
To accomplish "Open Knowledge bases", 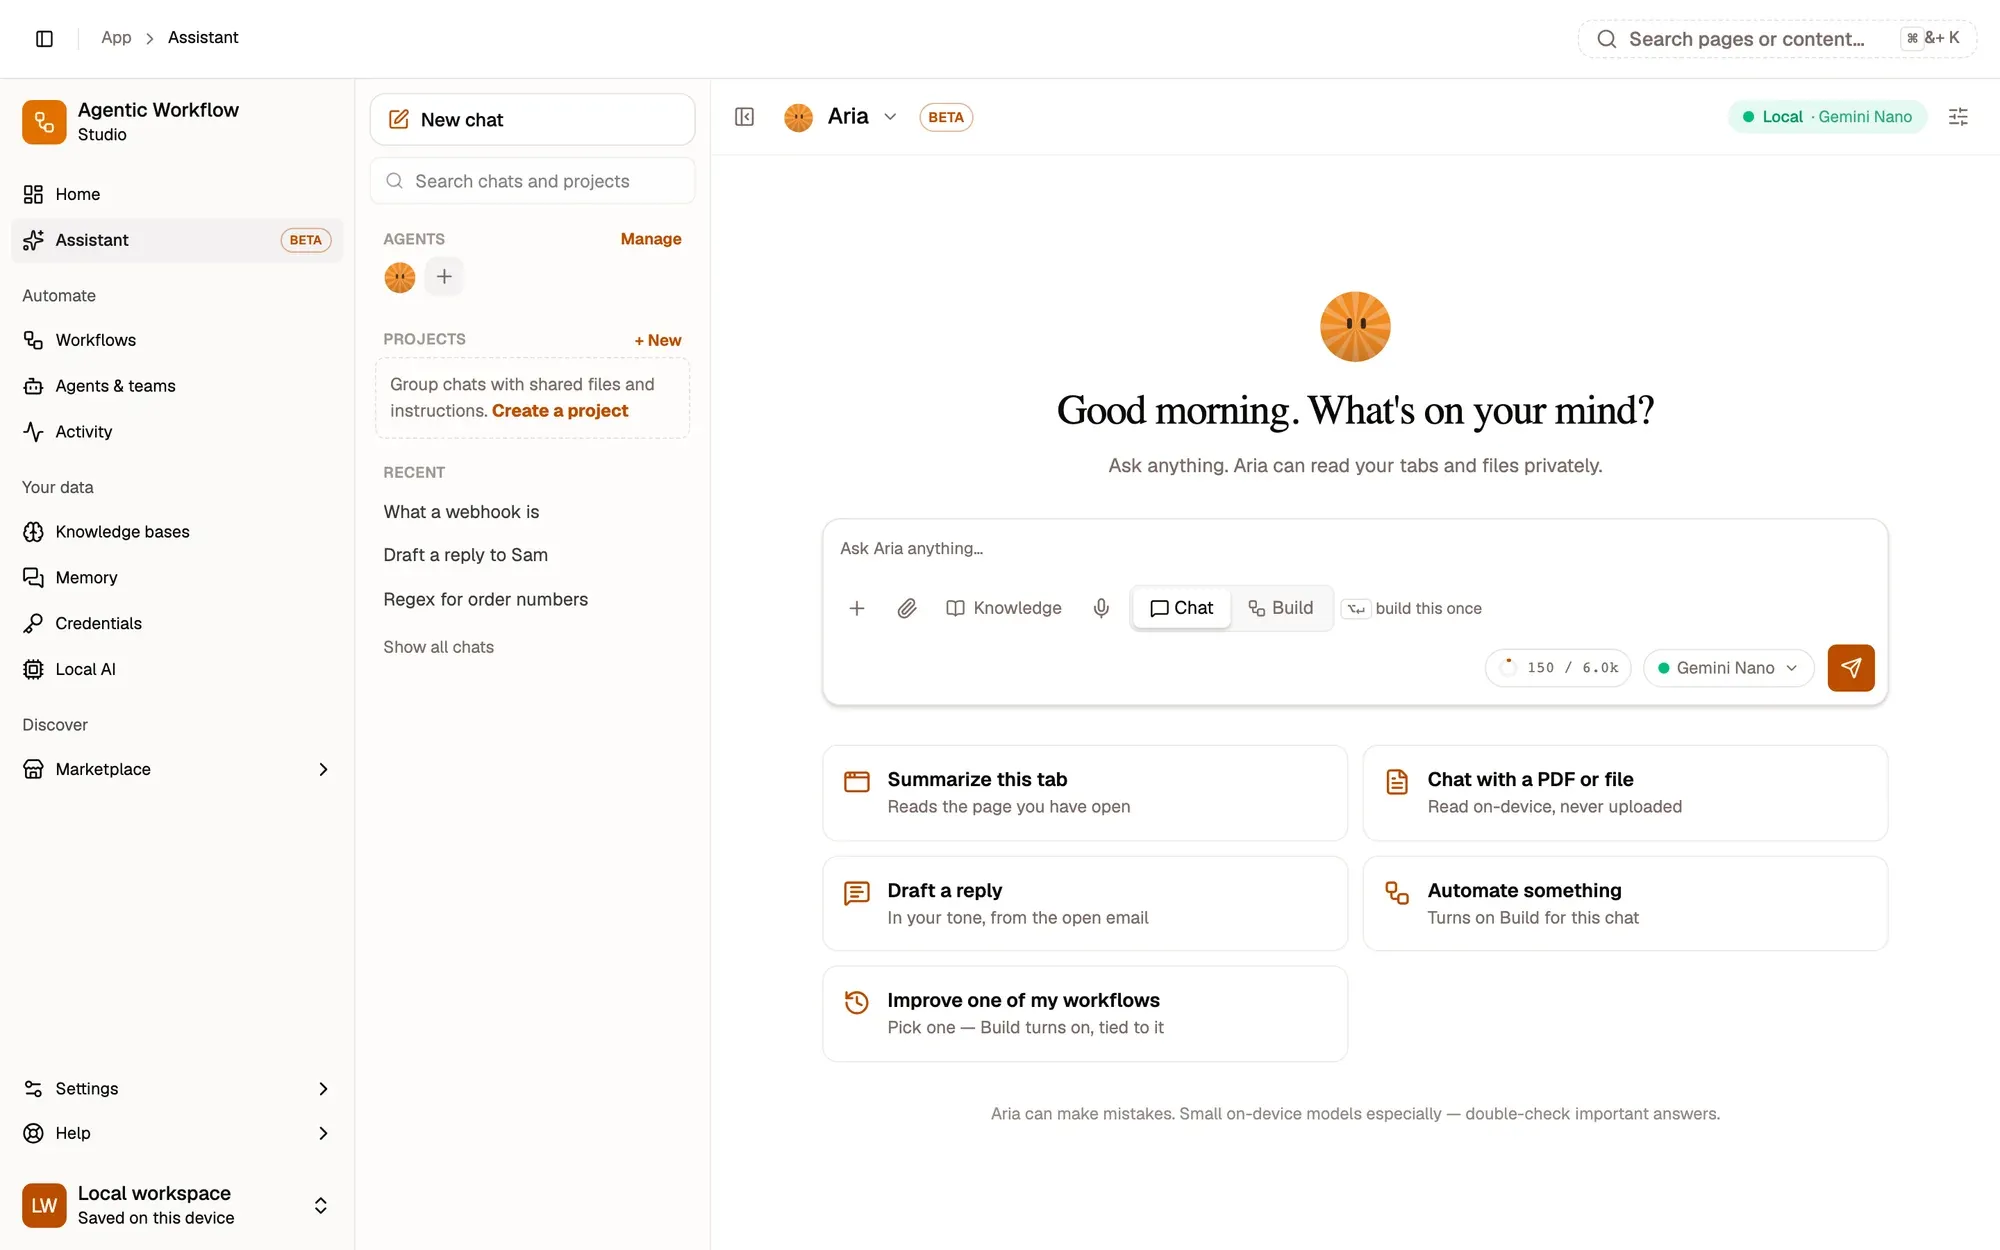I will pyautogui.click(x=177, y=532).
